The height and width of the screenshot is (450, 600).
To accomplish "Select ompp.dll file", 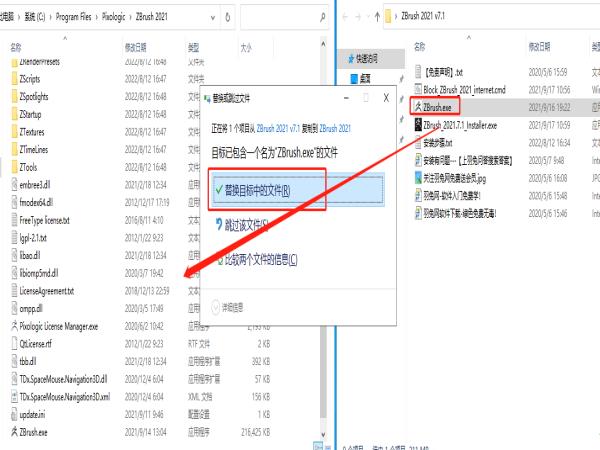I will [x=31, y=308].
